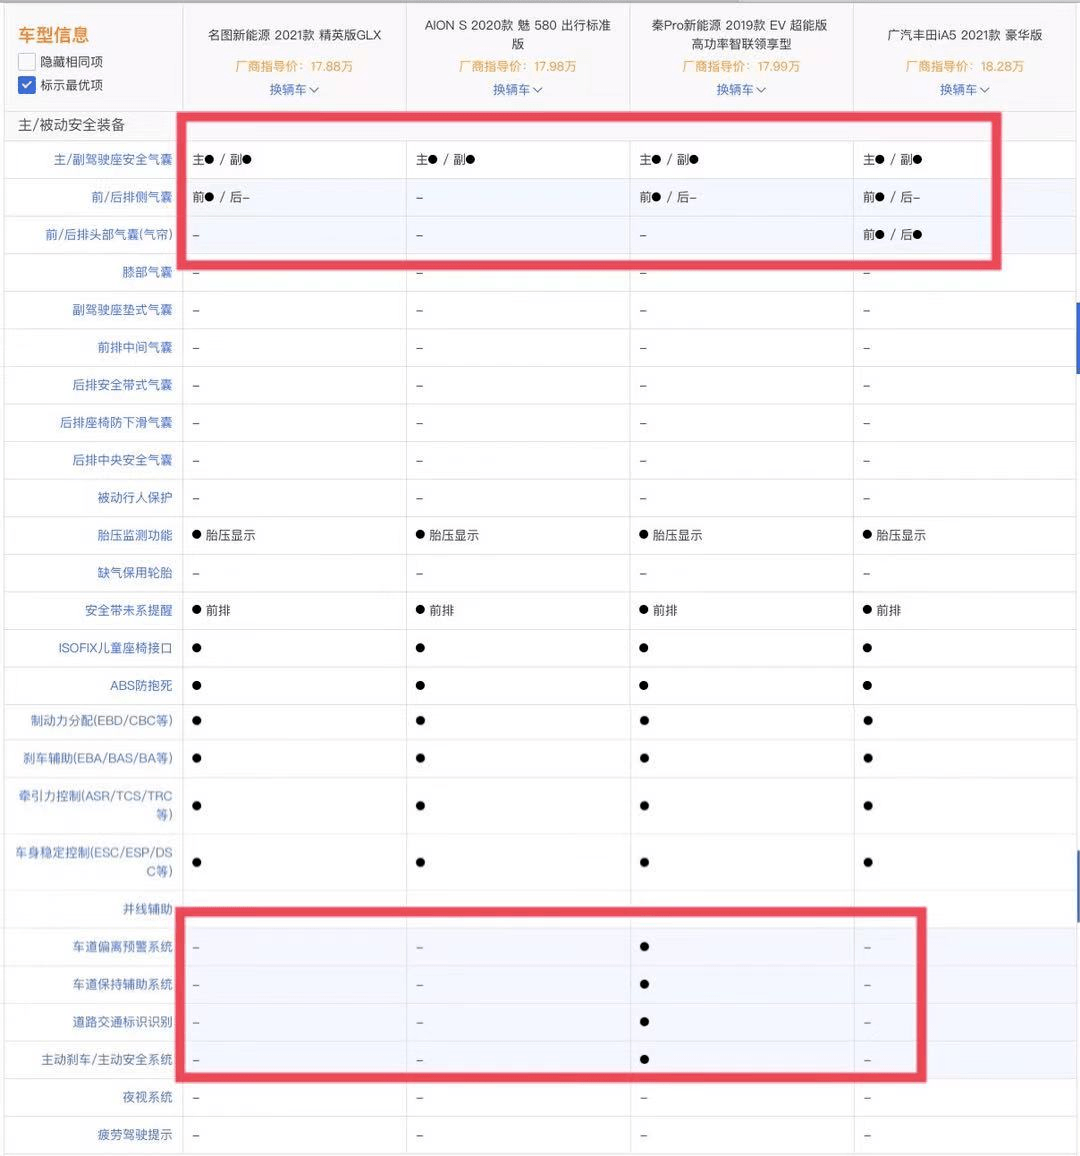
Task: Click 前排 seatbelt reminder cell in AION S column
Action: (435, 610)
